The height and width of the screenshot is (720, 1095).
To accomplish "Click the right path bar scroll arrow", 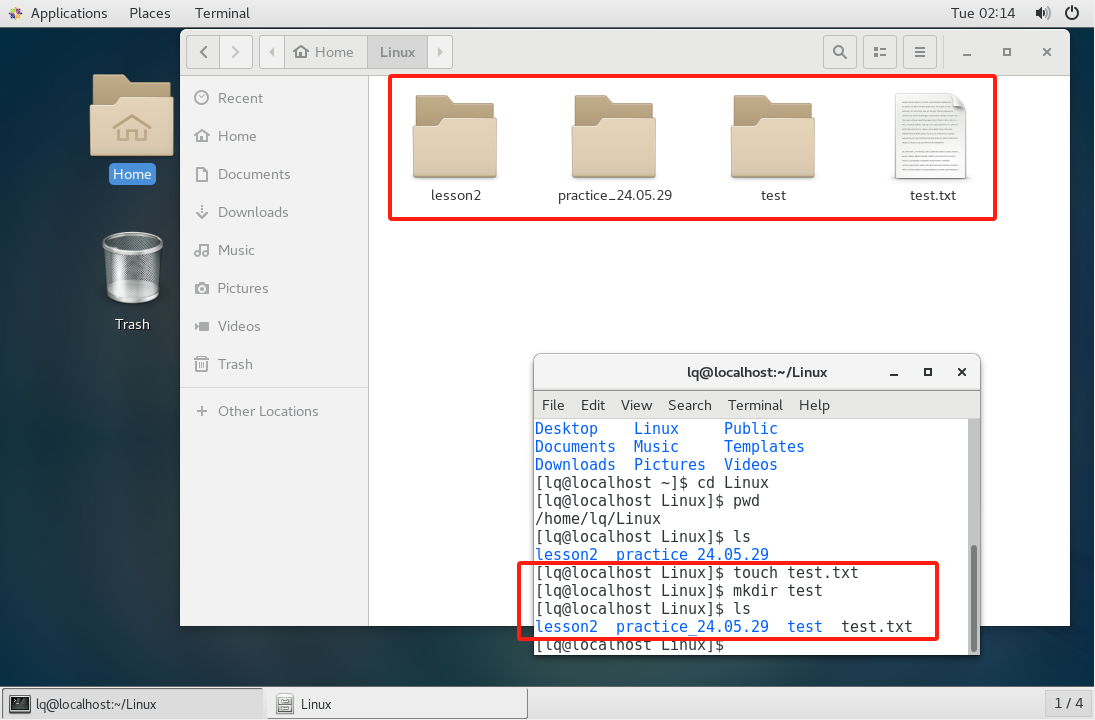I will click(x=440, y=52).
